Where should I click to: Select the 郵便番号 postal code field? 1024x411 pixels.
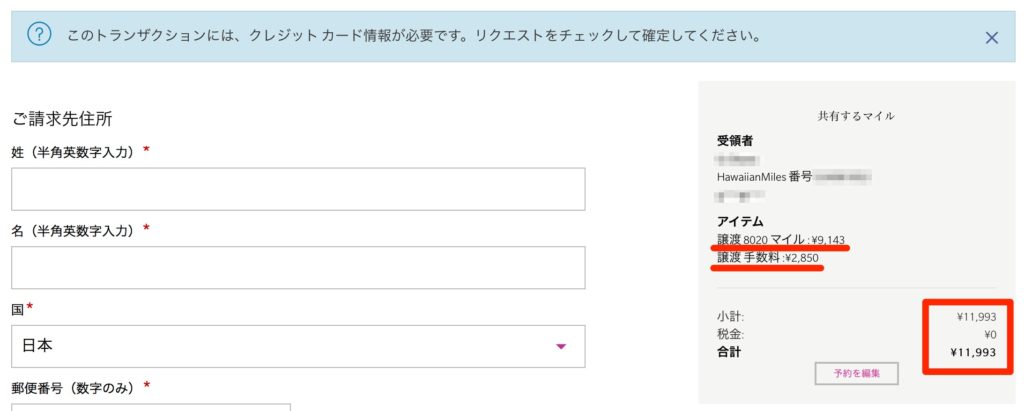pyautogui.click(x=151, y=407)
